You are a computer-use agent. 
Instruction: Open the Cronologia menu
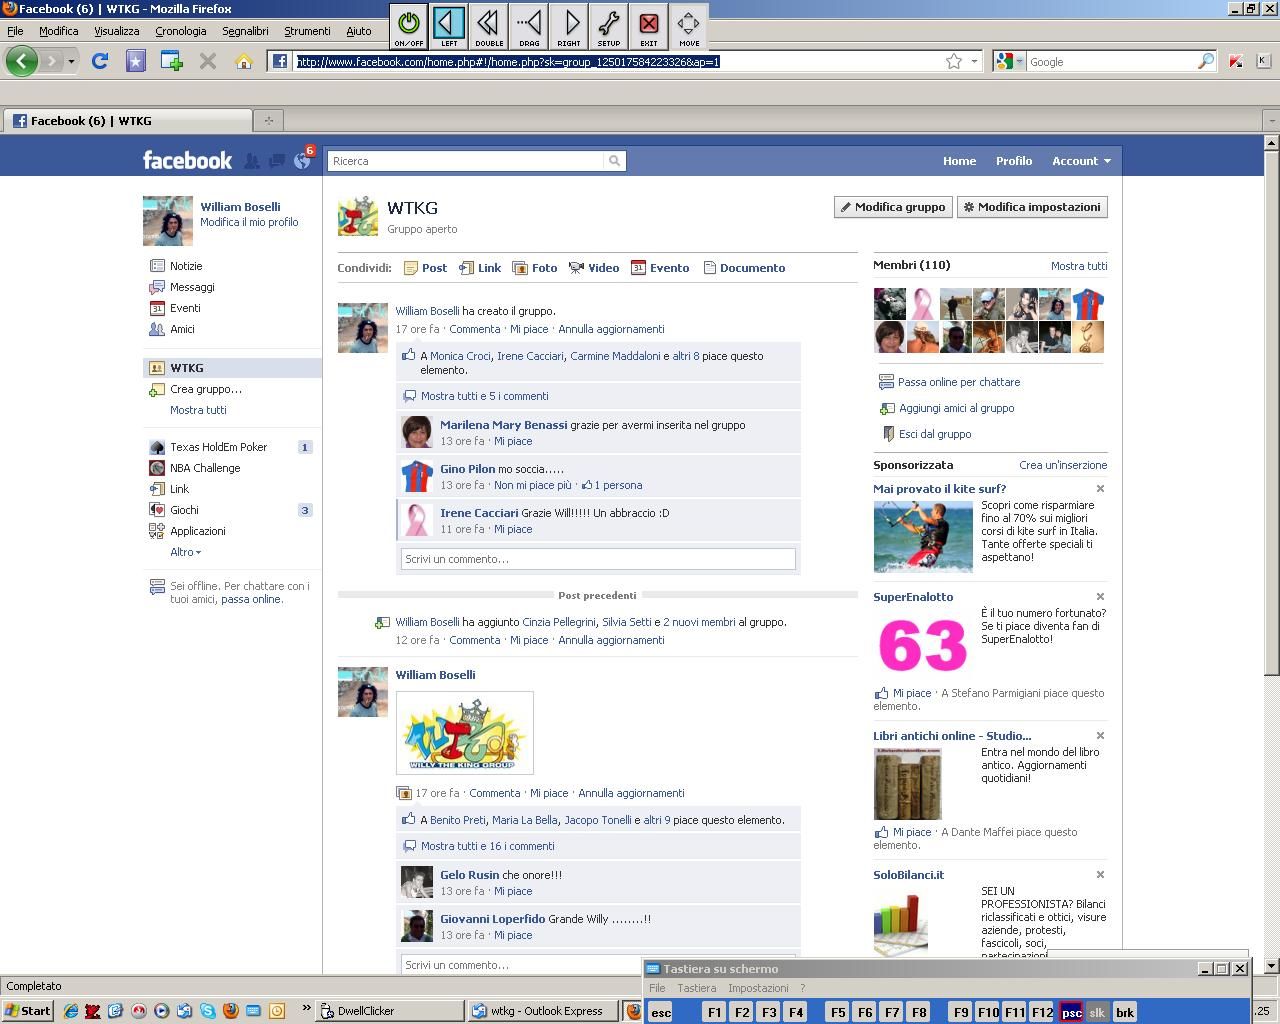pyautogui.click(x=180, y=31)
